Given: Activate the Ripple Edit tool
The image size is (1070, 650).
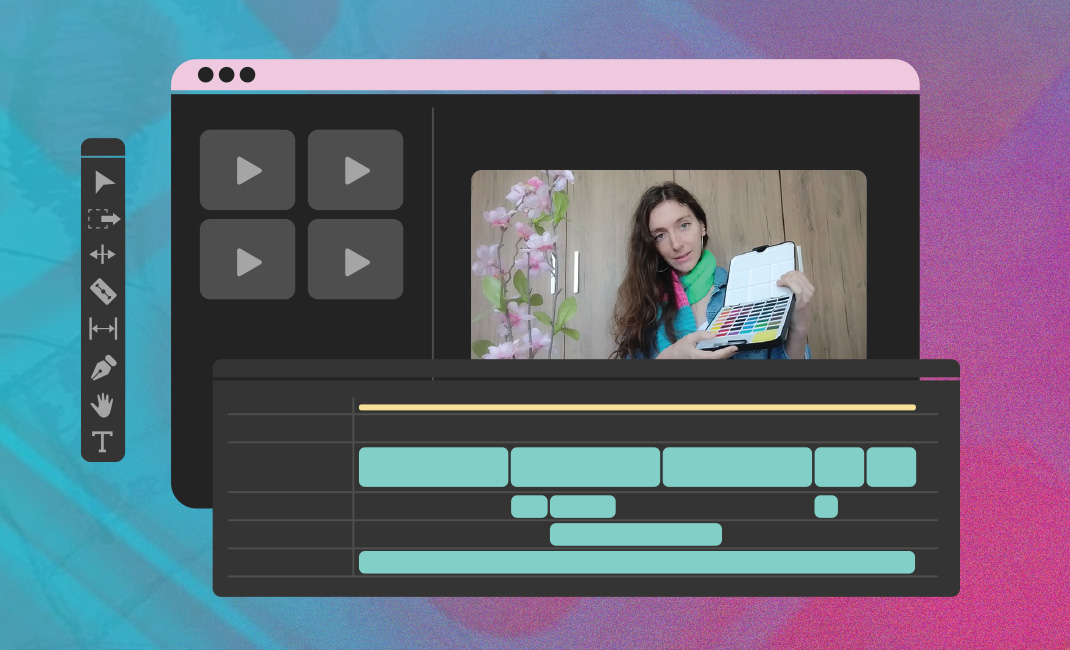Looking at the screenshot, I should [103, 255].
